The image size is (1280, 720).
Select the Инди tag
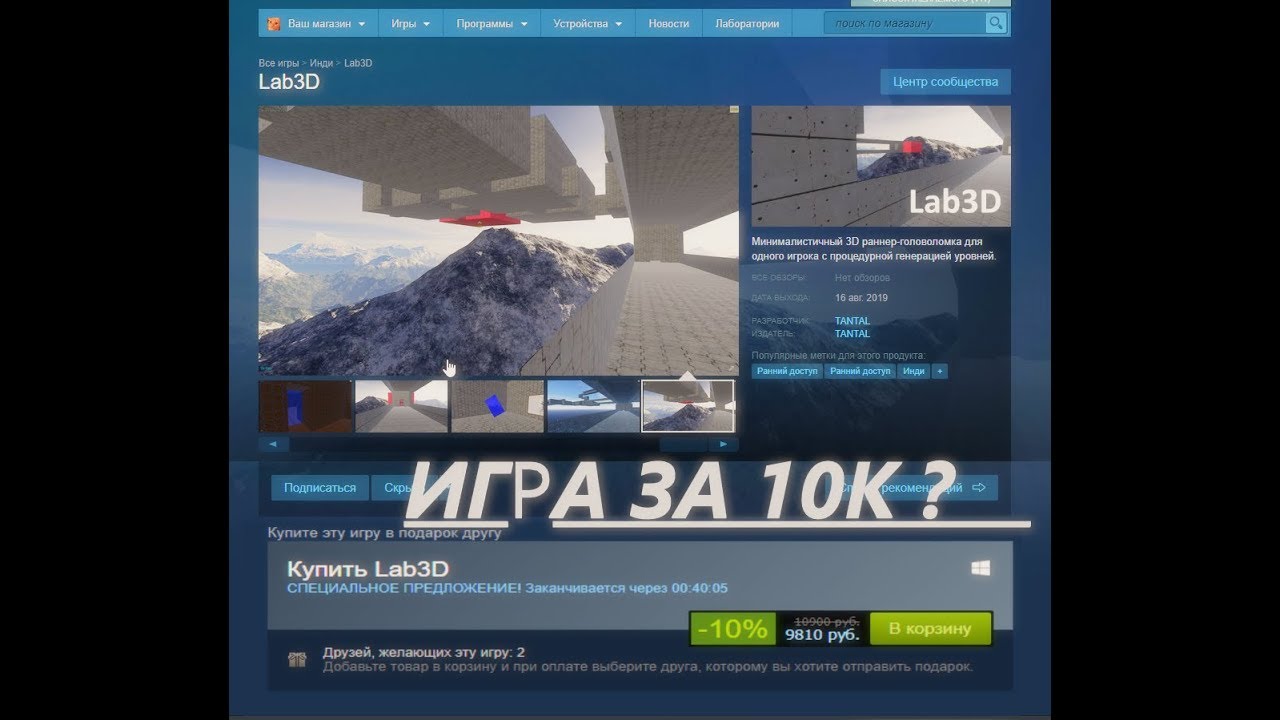pos(914,371)
